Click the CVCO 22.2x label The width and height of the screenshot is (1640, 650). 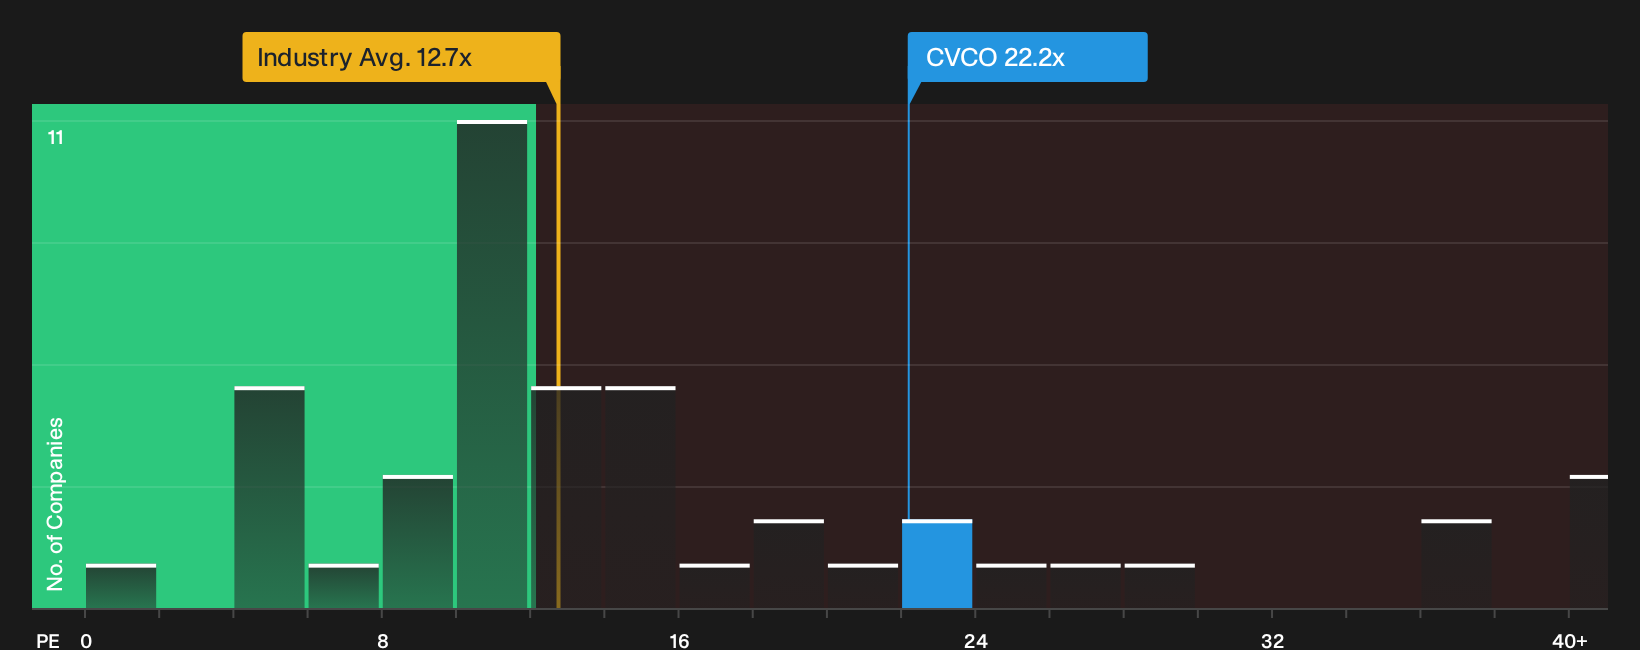(1027, 57)
